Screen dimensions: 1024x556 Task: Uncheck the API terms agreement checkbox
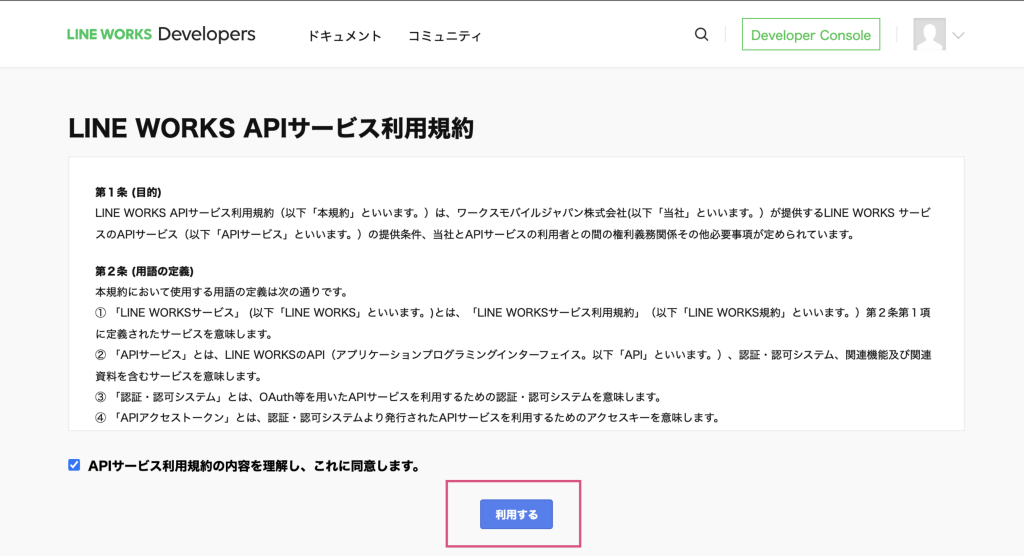click(x=74, y=465)
